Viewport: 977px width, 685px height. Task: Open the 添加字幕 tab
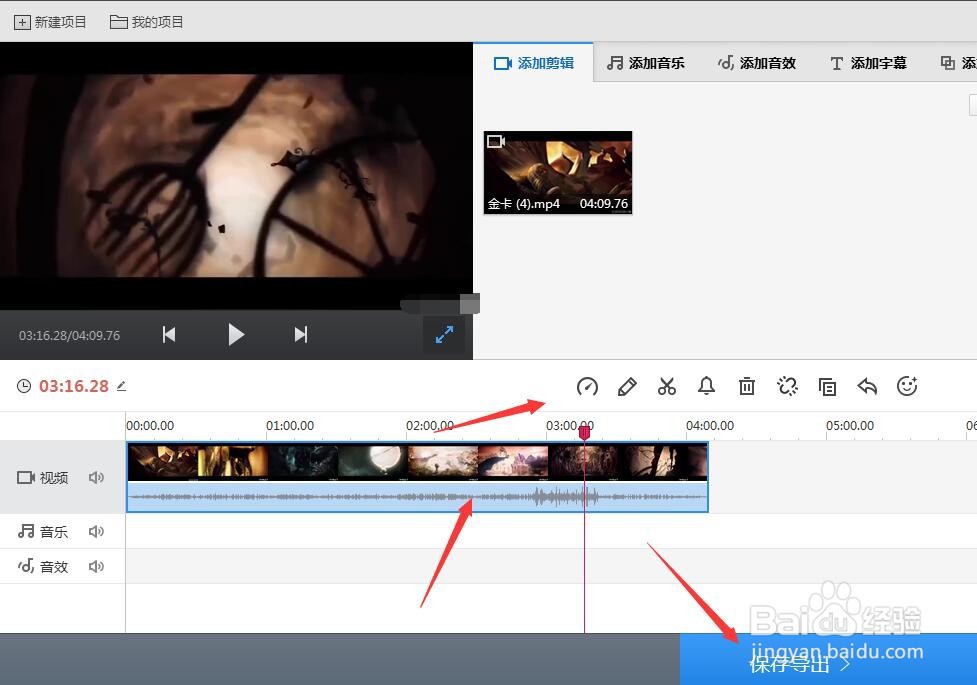pyautogui.click(x=868, y=62)
